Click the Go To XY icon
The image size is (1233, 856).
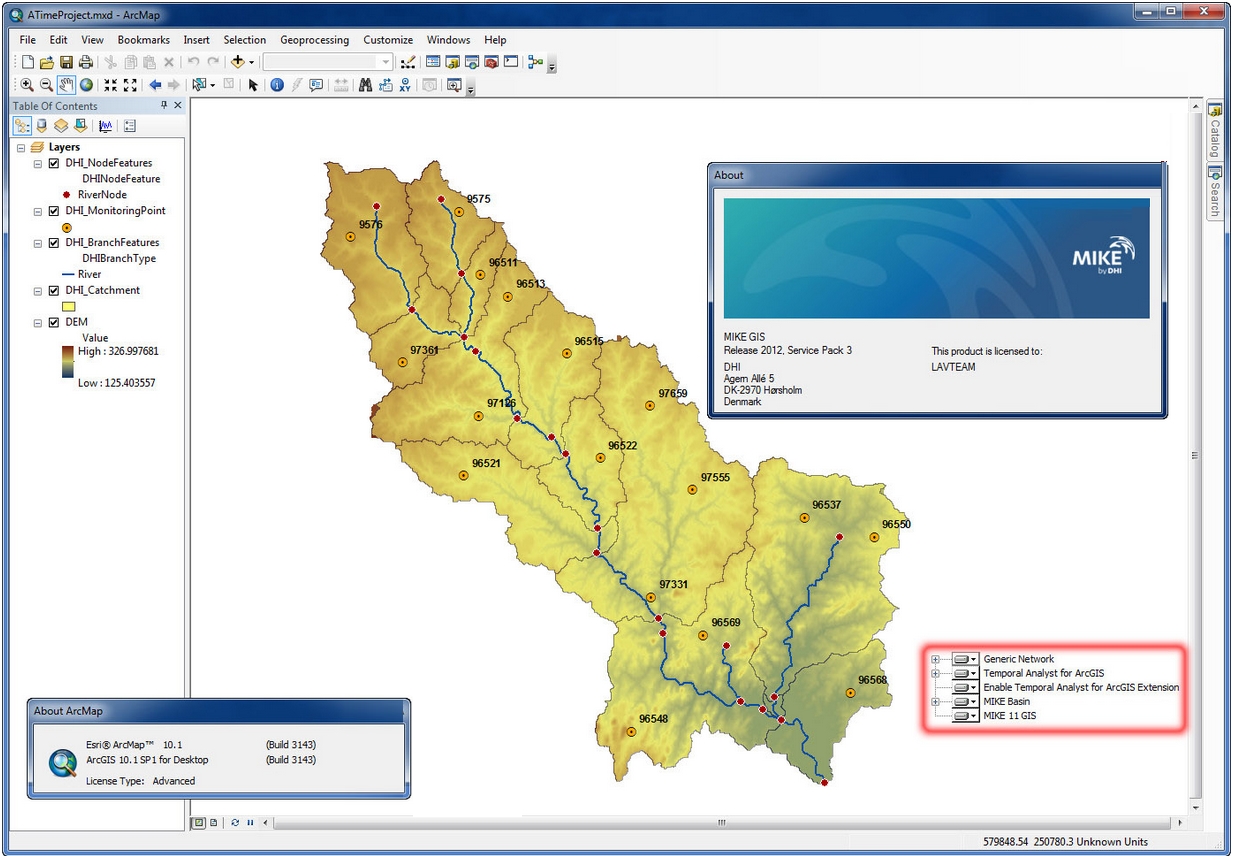pos(405,85)
